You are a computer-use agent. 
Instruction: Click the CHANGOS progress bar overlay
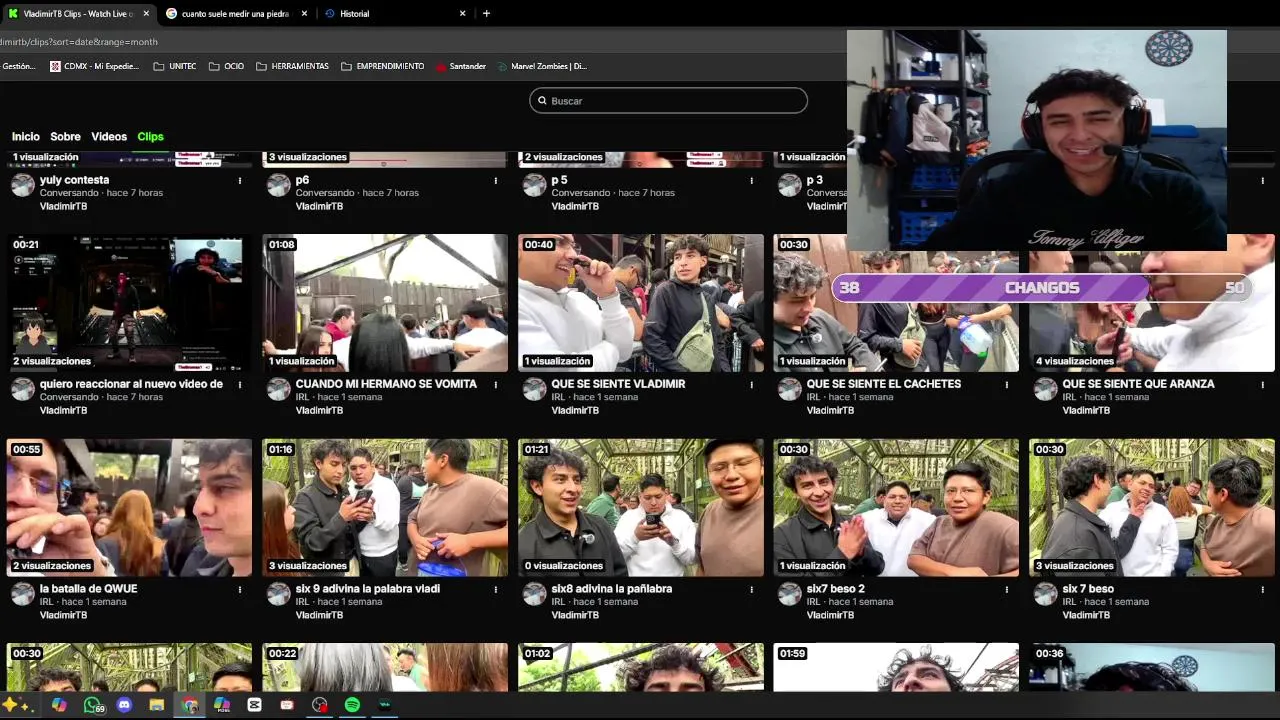1042,288
